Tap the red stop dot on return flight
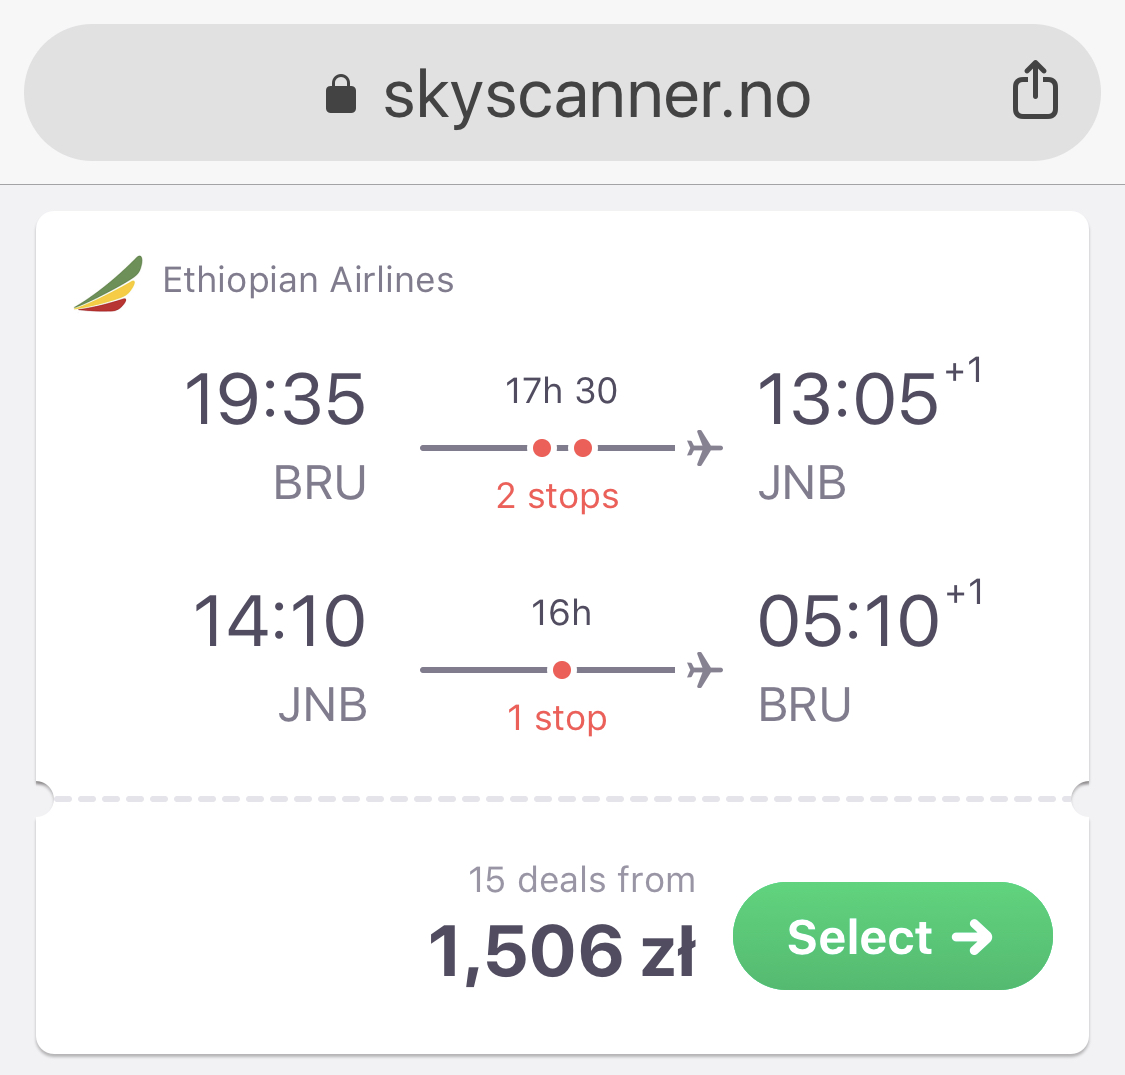 pyautogui.click(x=562, y=670)
